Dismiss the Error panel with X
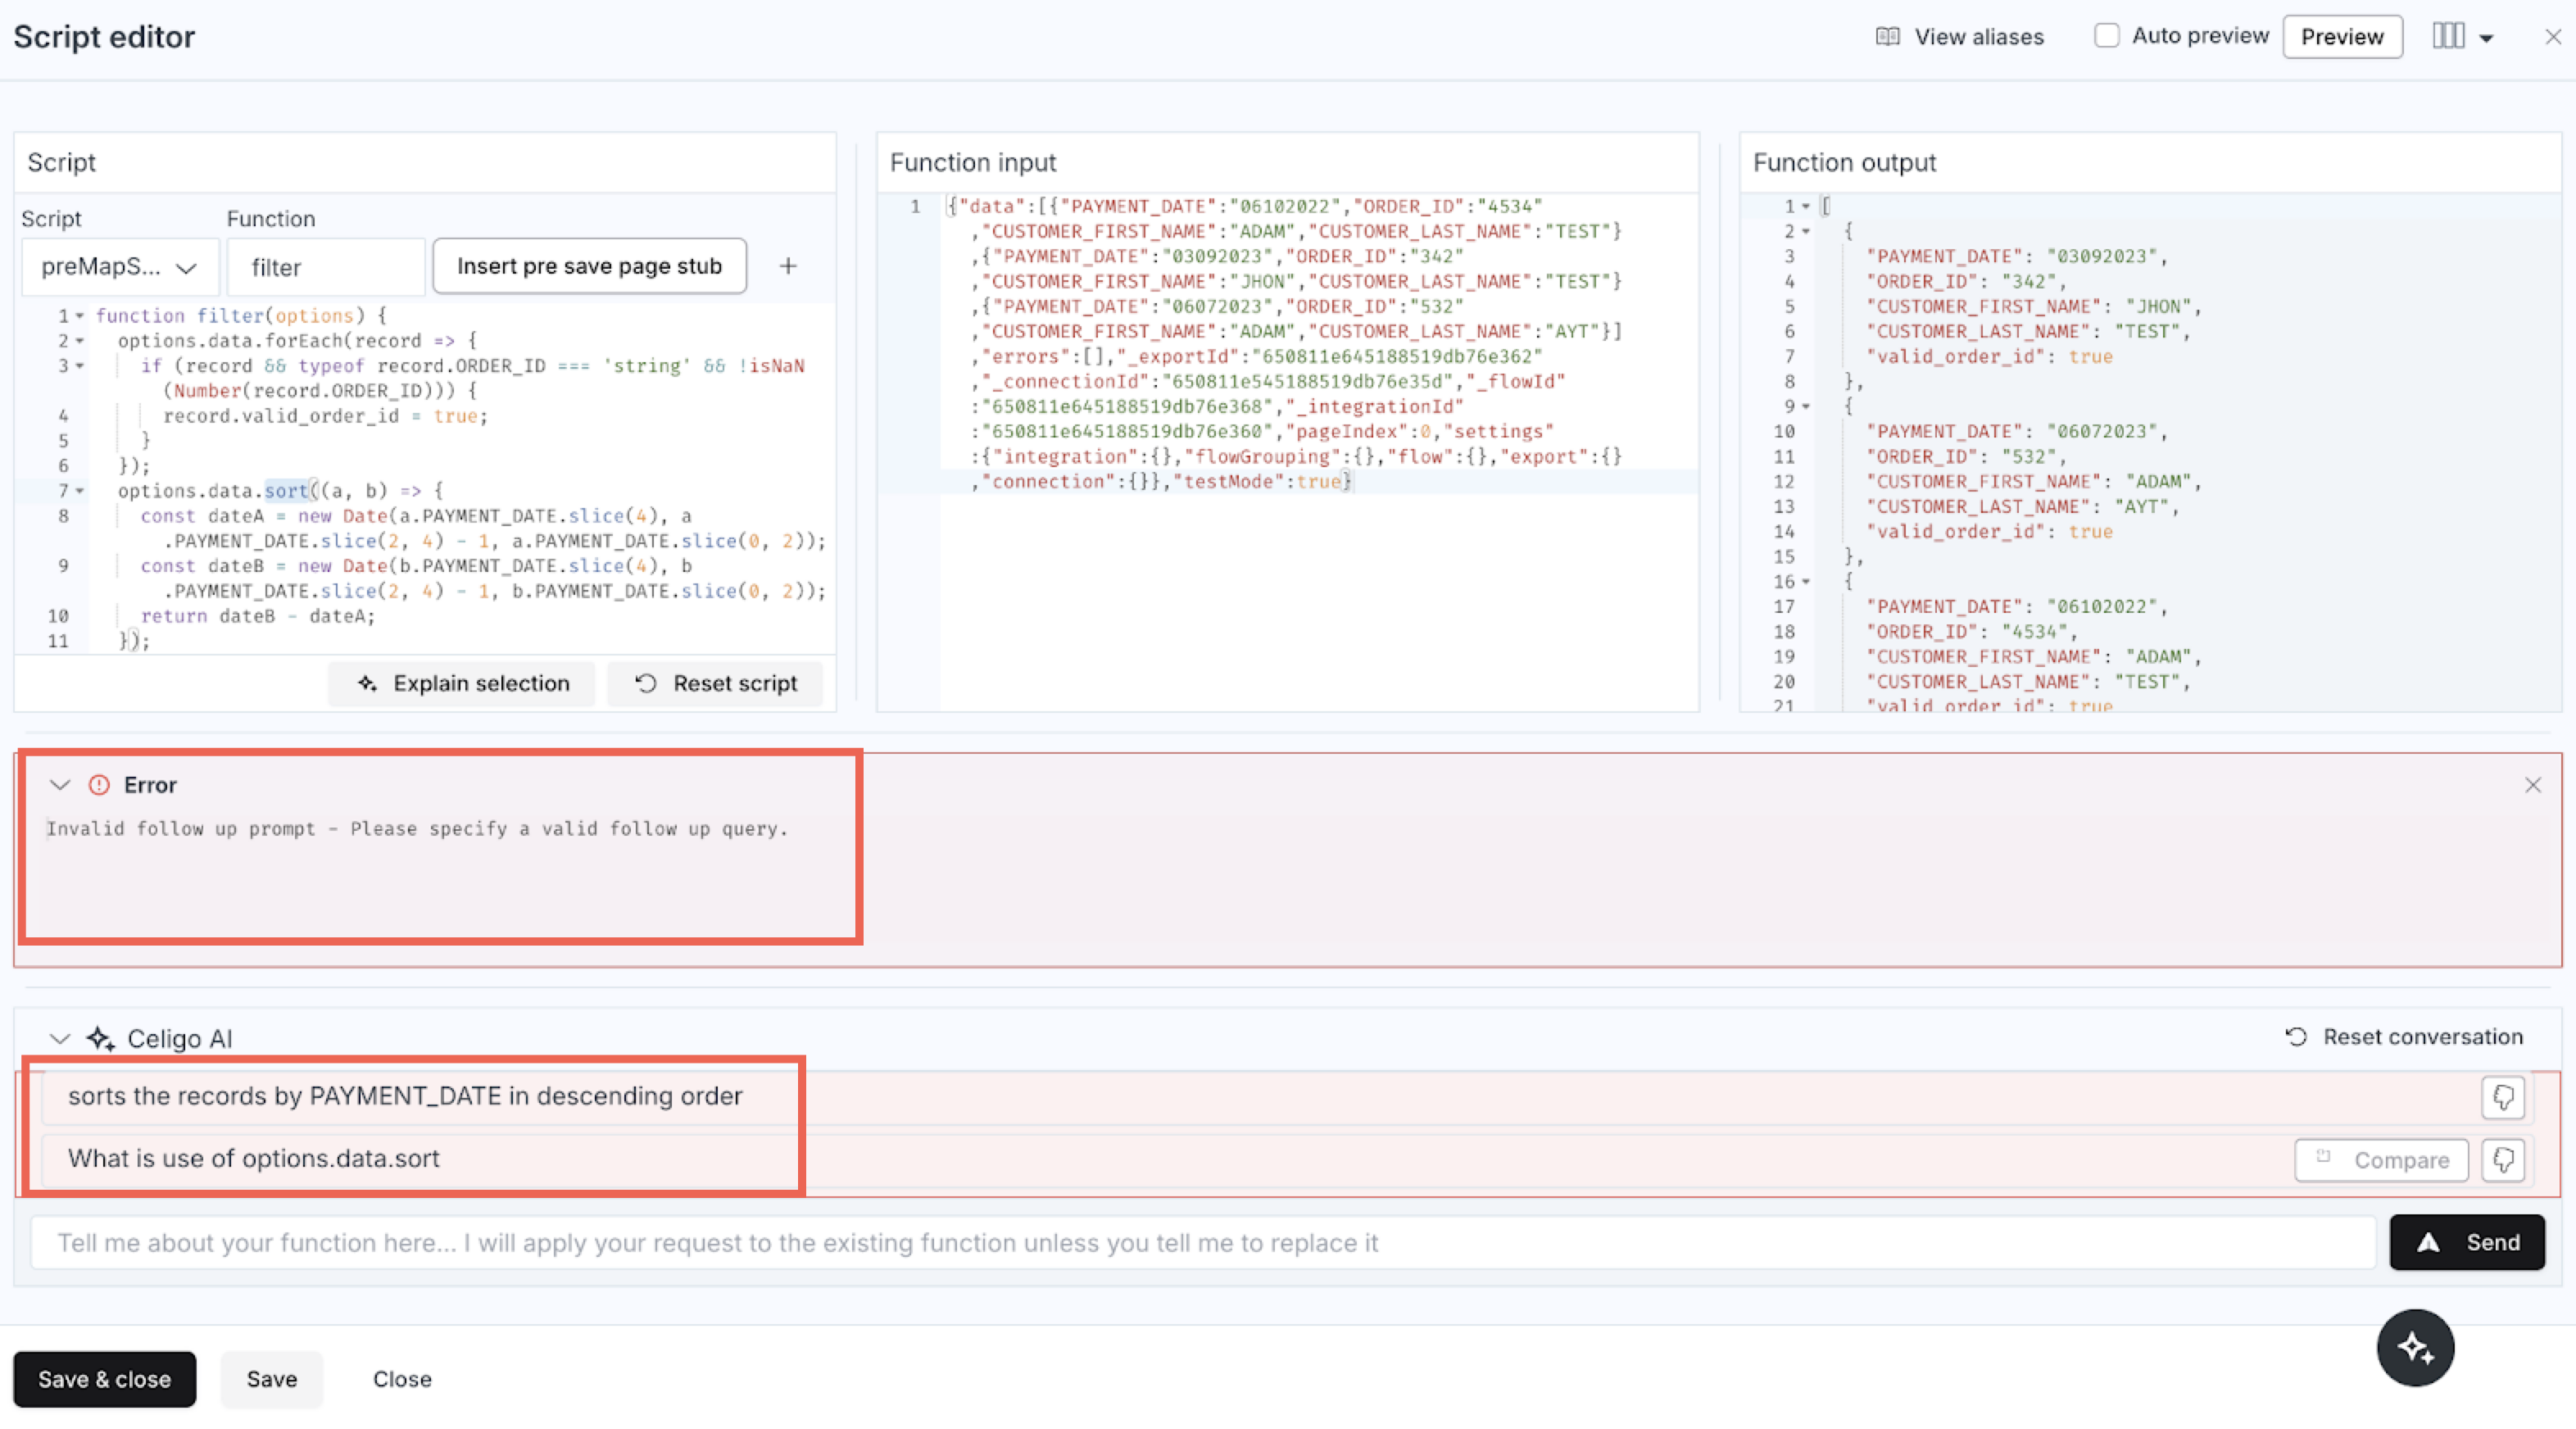The width and height of the screenshot is (2576, 1429). point(2532,785)
